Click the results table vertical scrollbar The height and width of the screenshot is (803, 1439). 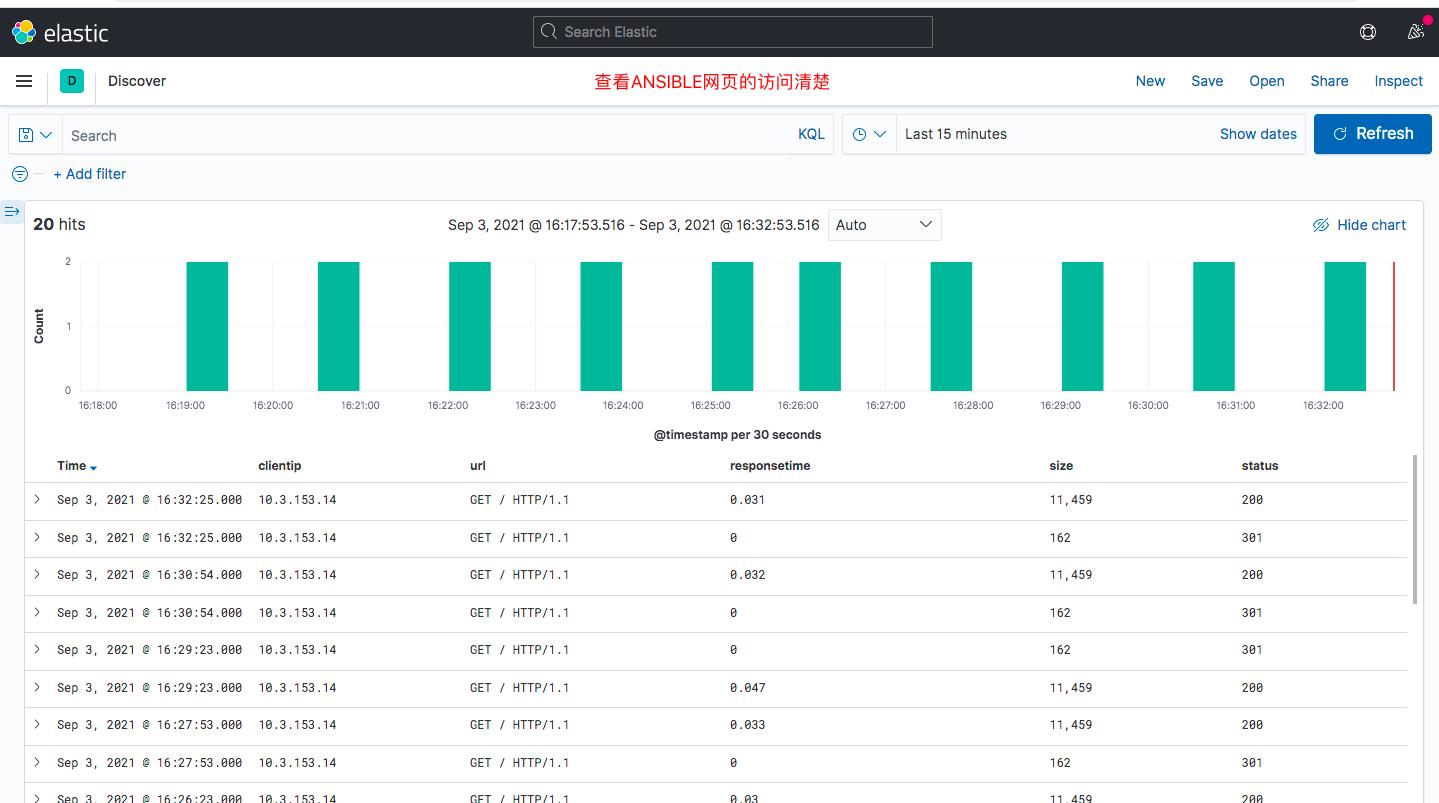(x=1415, y=529)
